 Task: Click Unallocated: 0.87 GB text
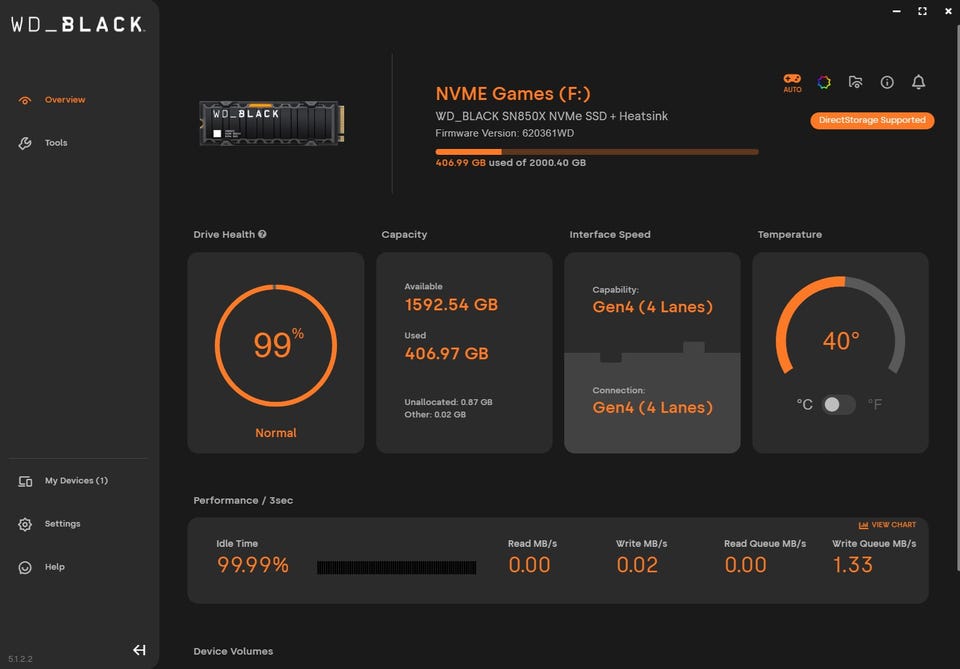coord(448,402)
